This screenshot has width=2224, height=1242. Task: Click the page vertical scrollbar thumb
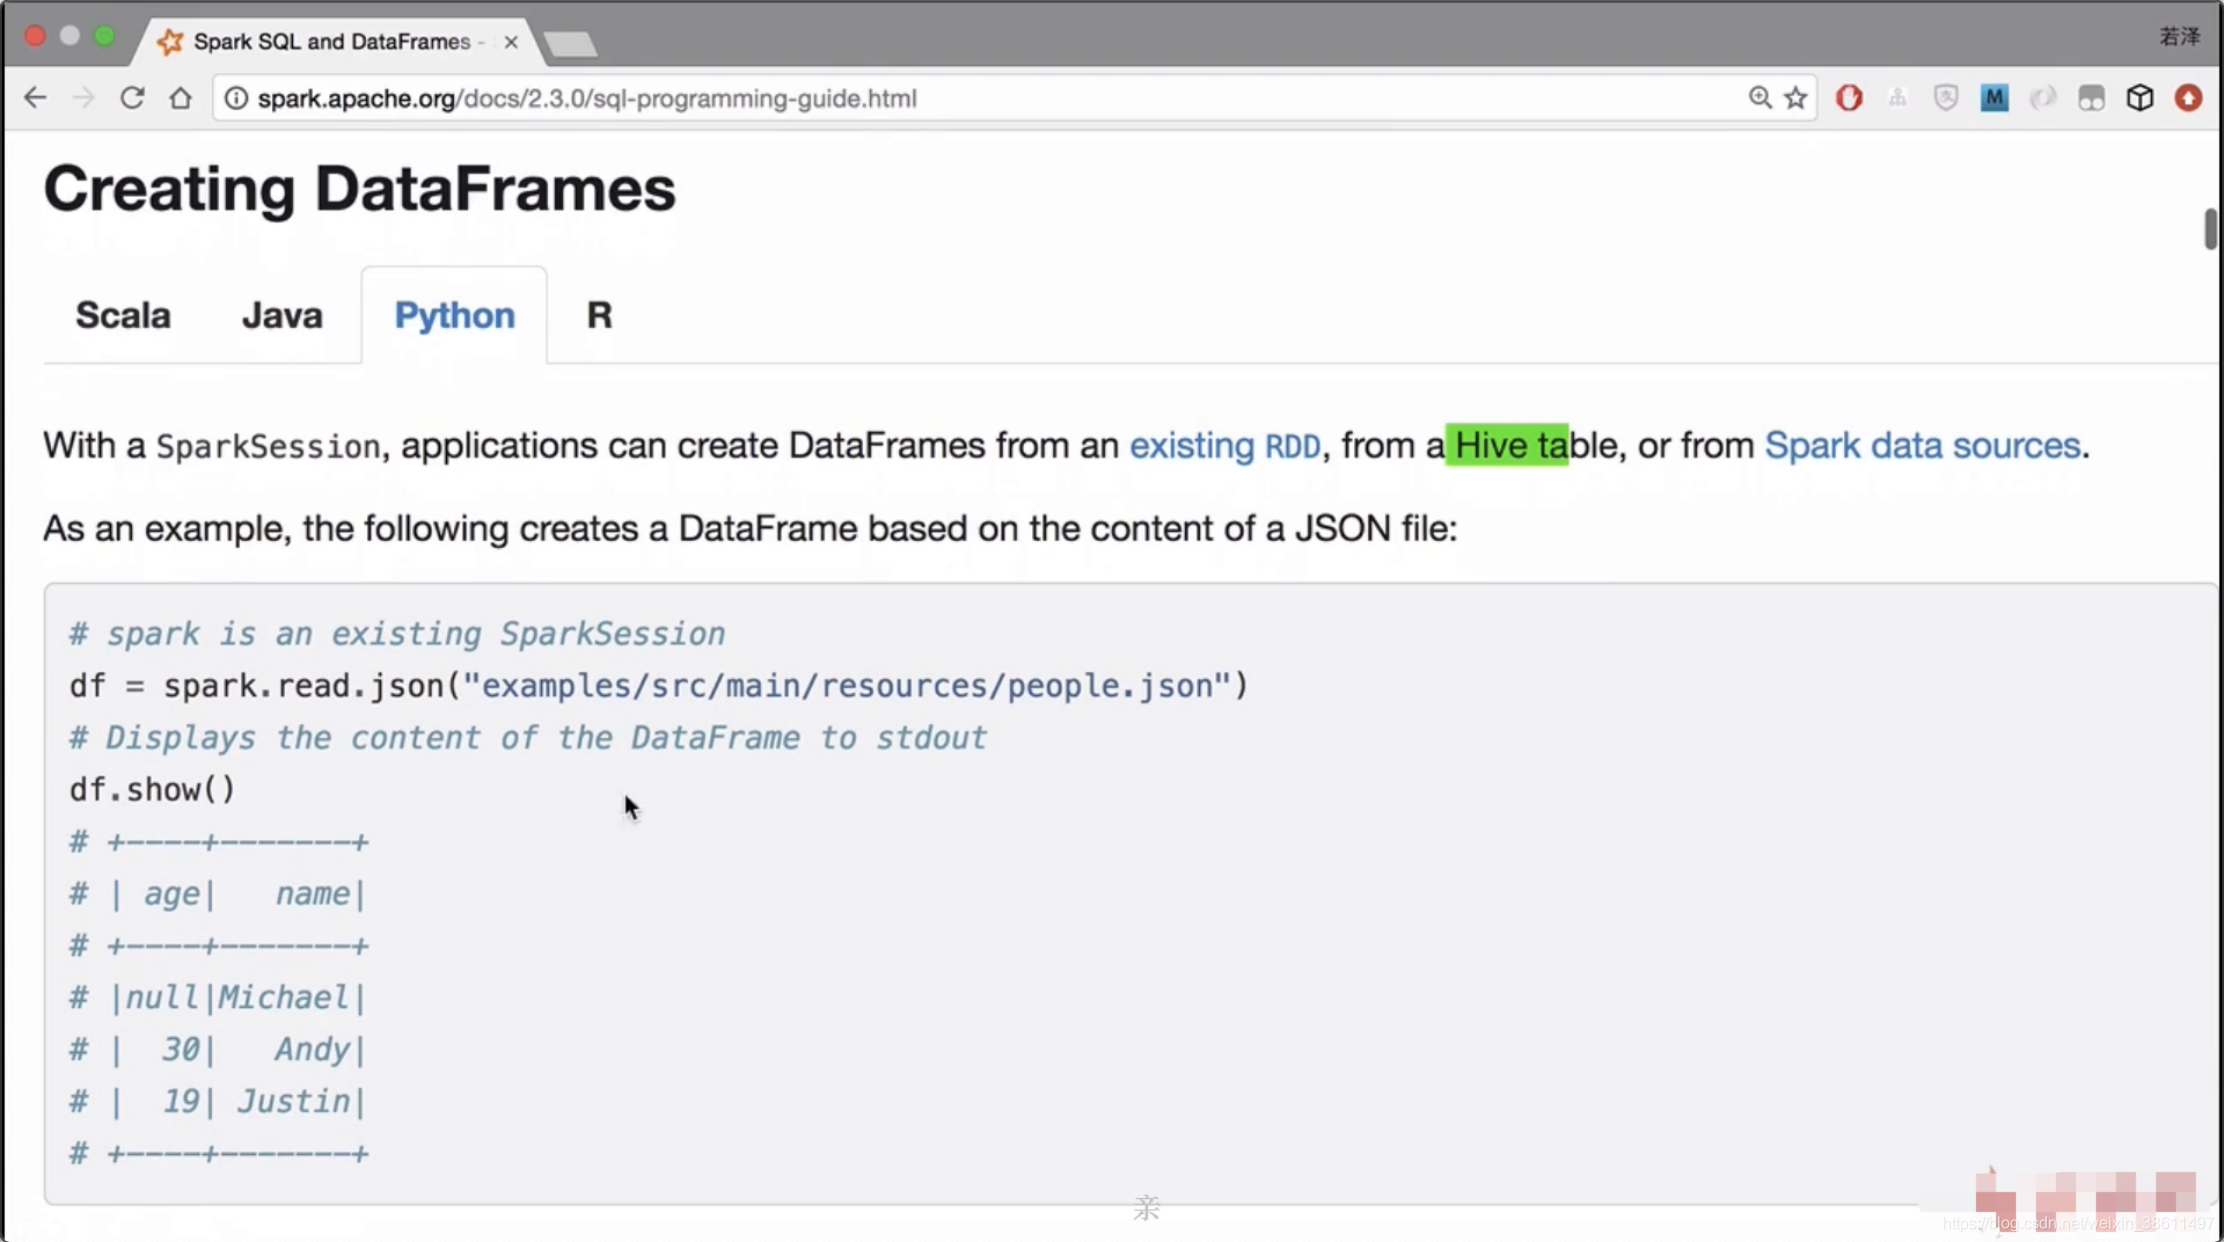tap(2210, 229)
